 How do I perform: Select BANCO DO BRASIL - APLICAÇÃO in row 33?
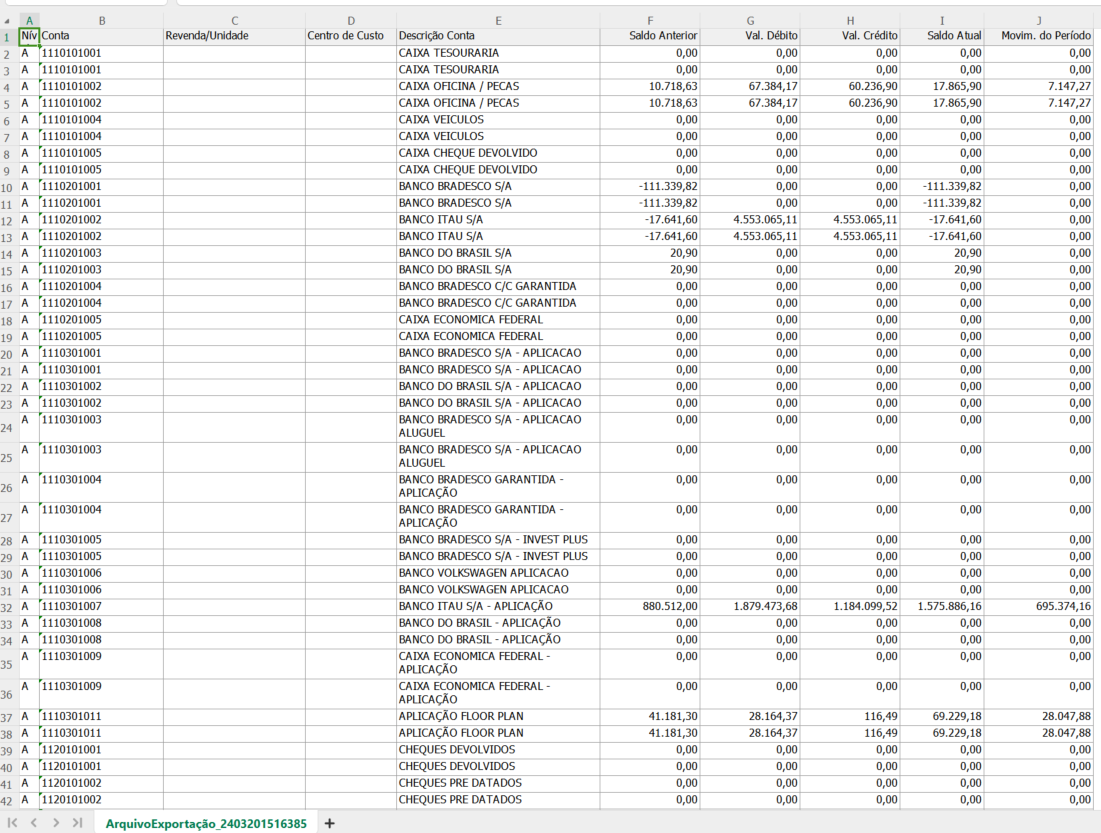point(499,624)
